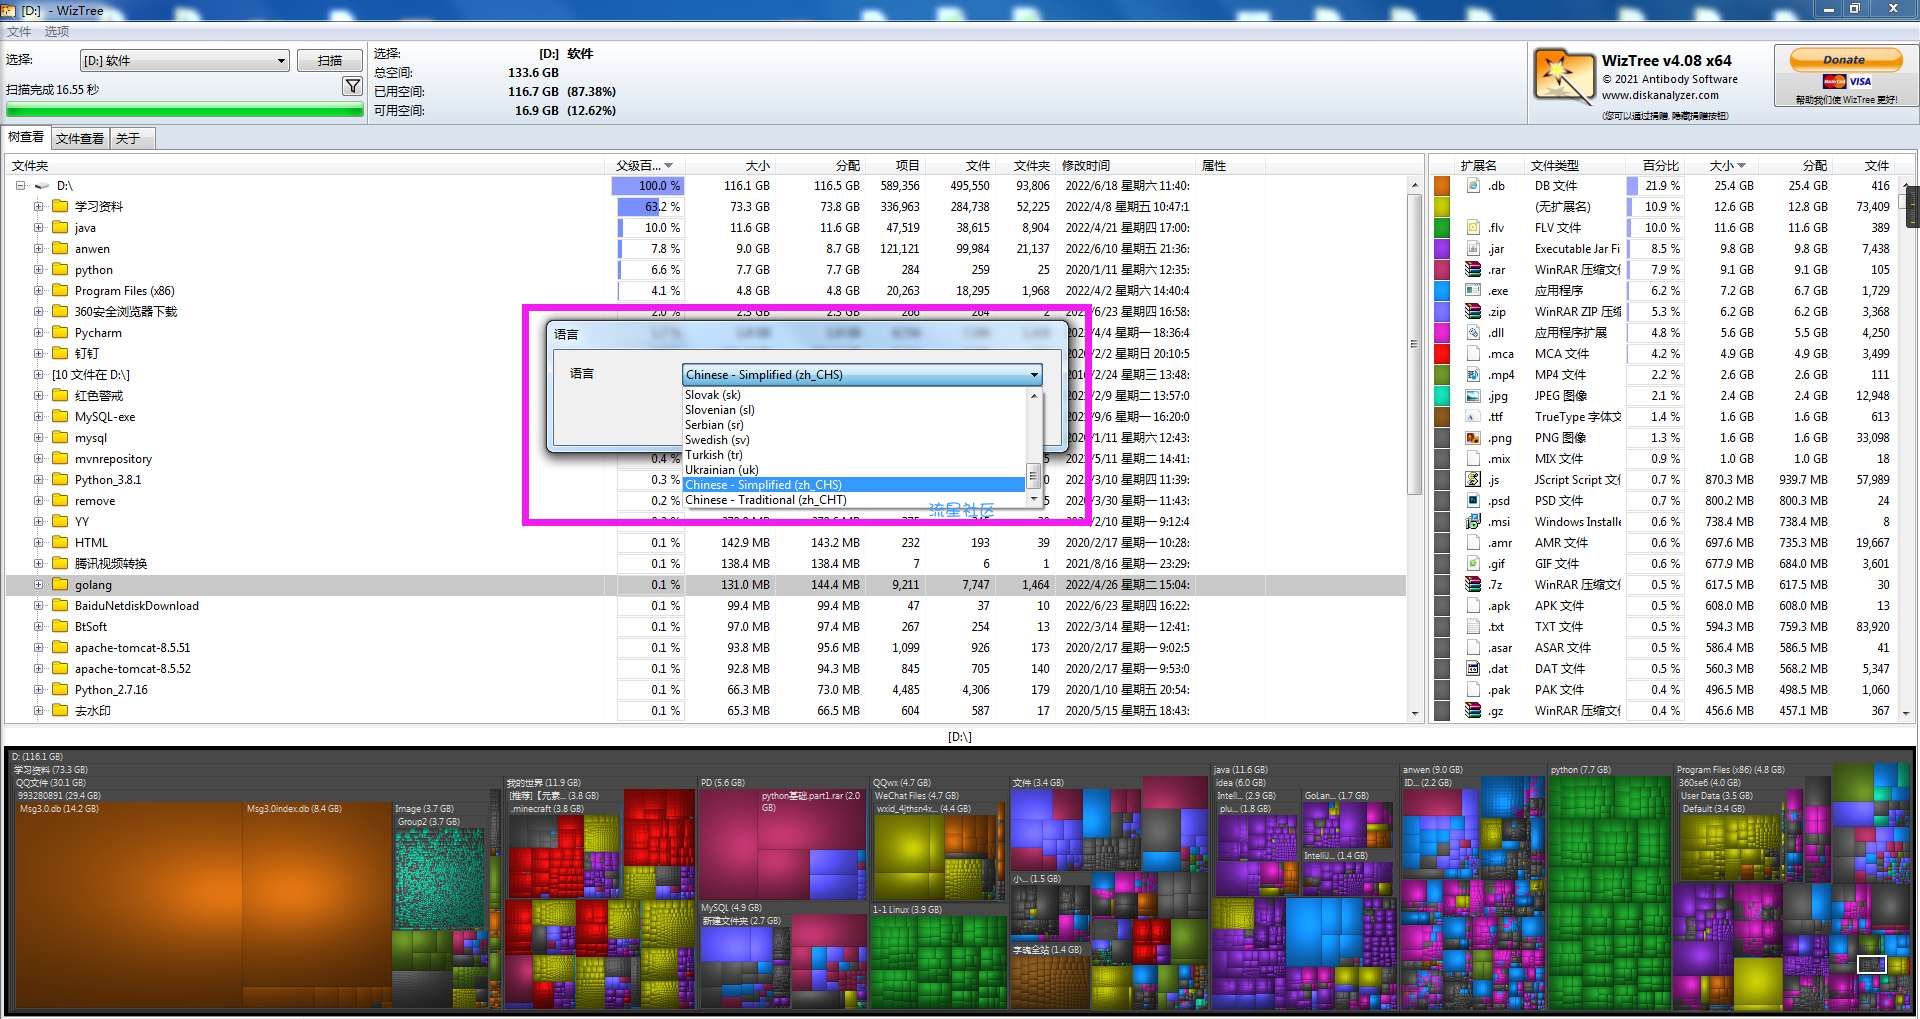The image size is (1920, 1019).
Task: Sort file types by 大小 column
Action: click(x=1726, y=166)
